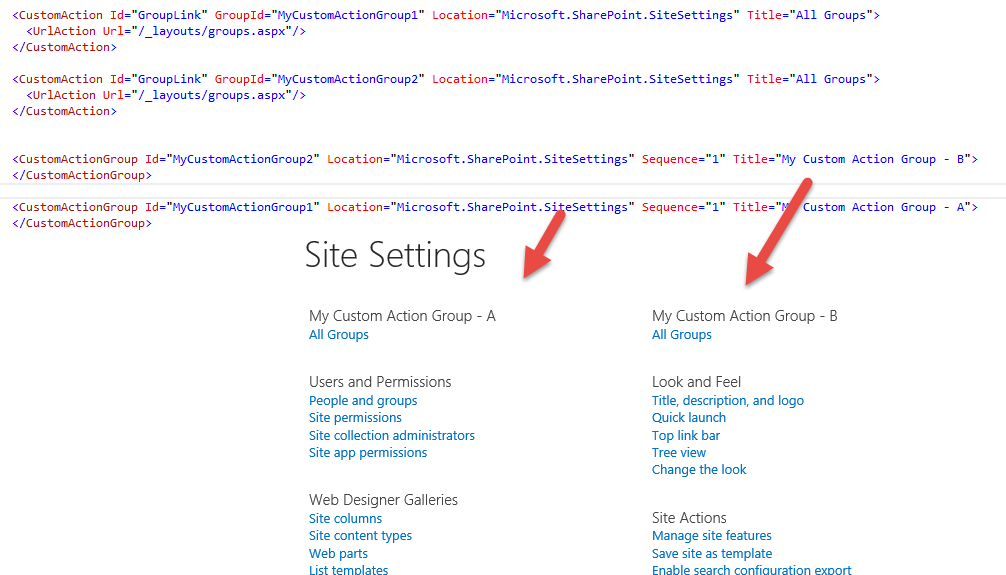Viewport: 1006px width, 575px height.
Task: Open All Groups under Action Group B
Action: [681, 335]
